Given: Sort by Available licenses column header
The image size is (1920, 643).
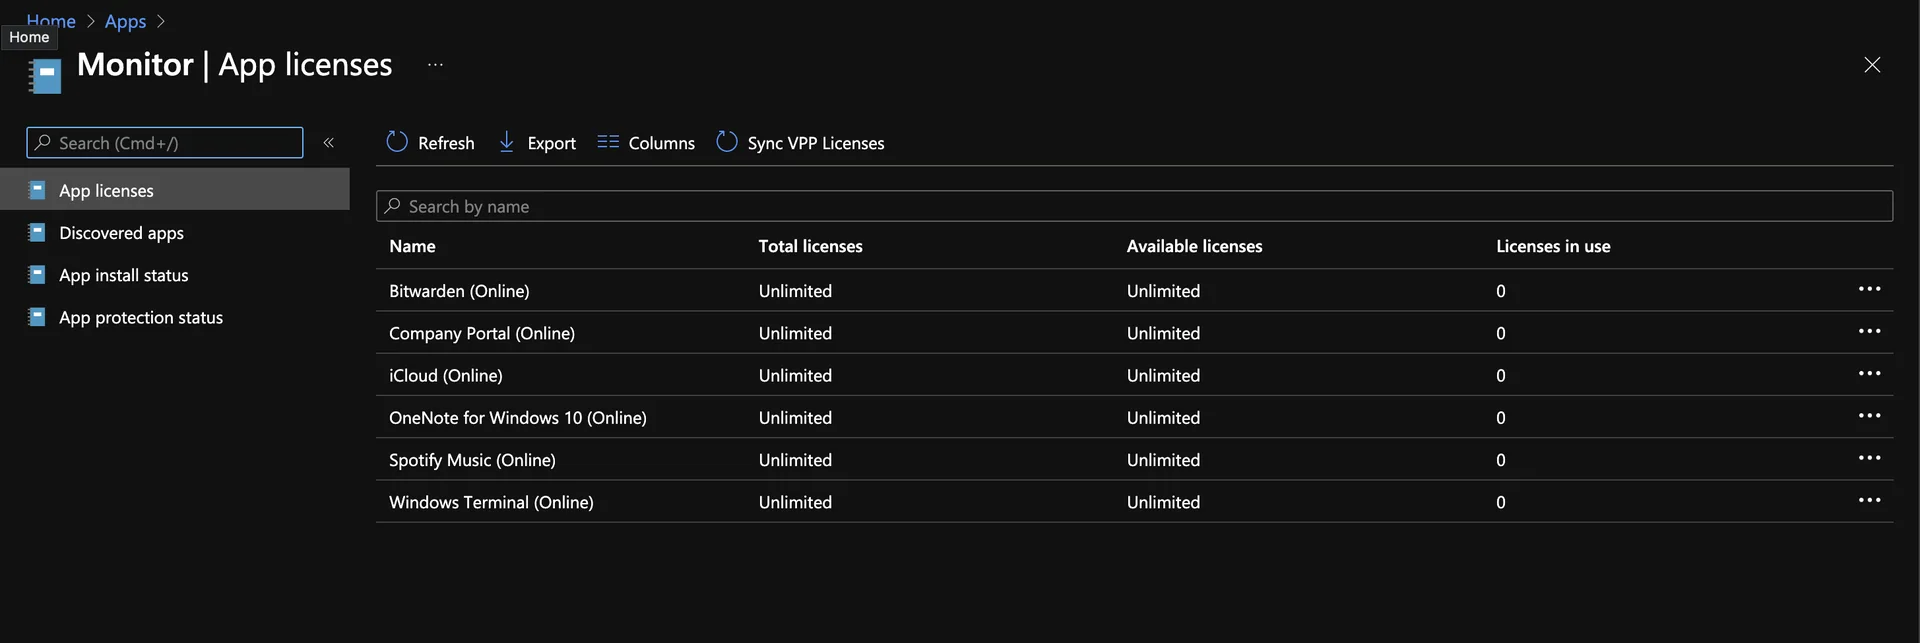Looking at the screenshot, I should point(1194,246).
